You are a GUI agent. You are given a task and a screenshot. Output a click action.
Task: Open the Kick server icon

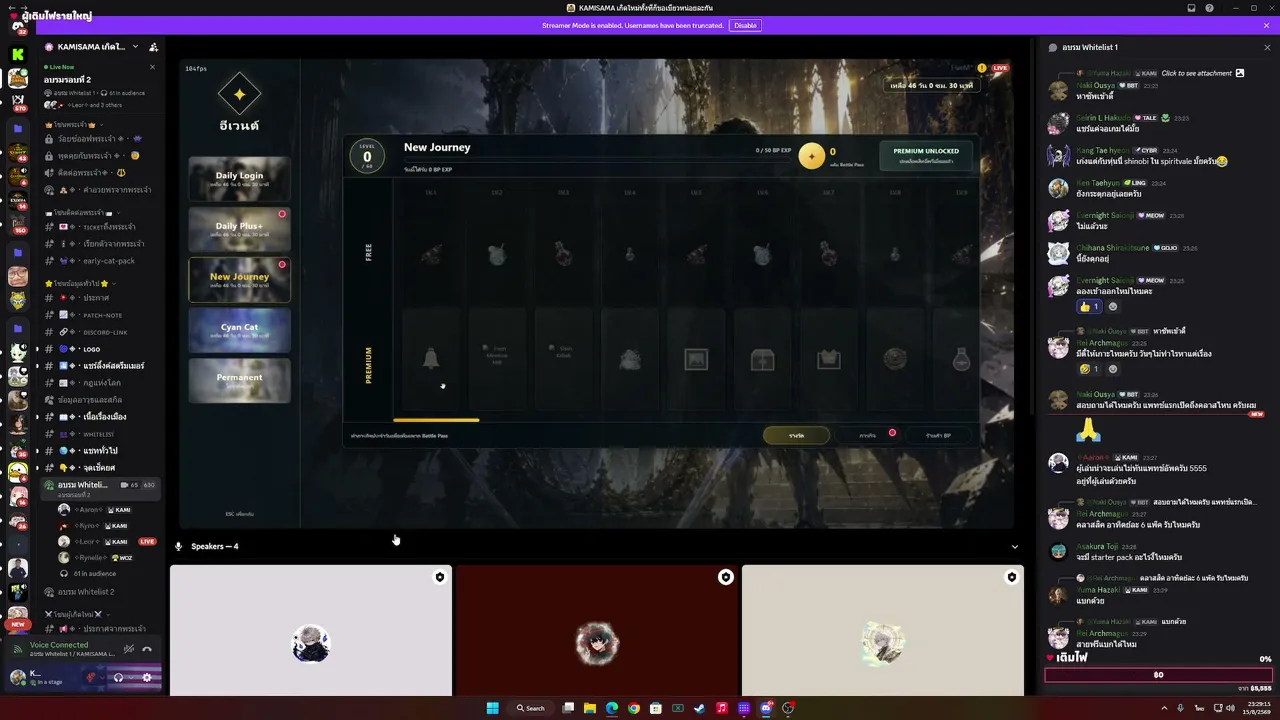click(x=18, y=54)
